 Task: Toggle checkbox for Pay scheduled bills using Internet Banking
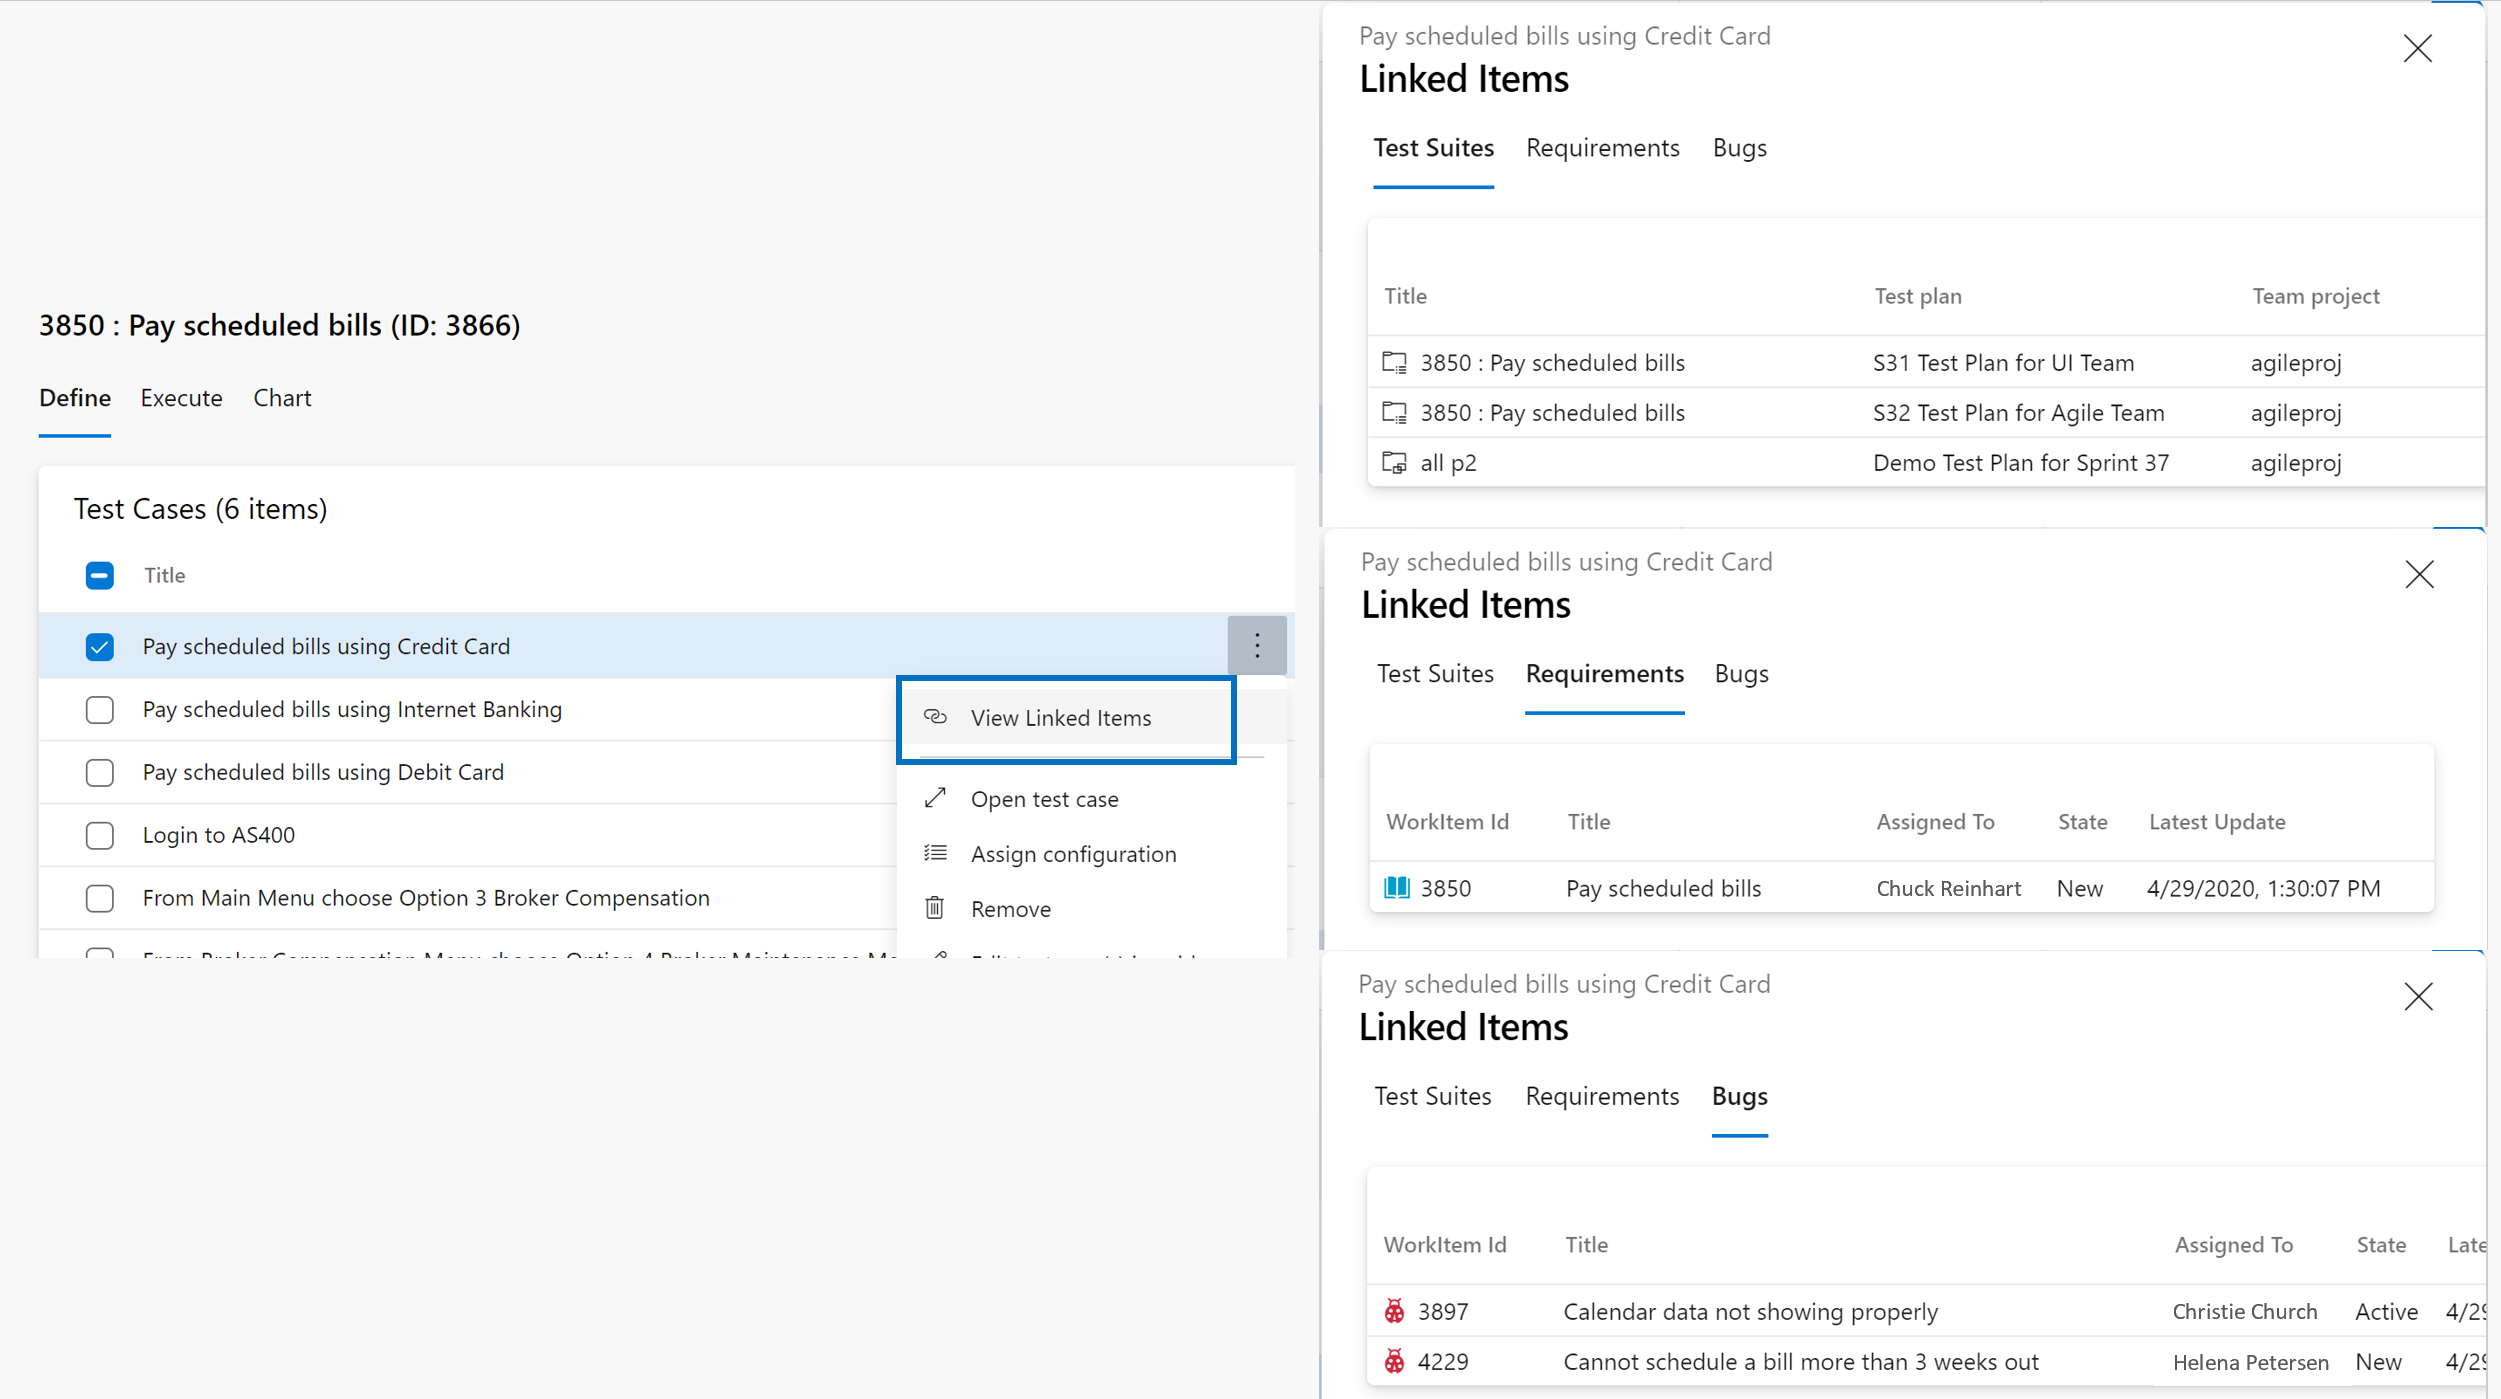click(100, 708)
